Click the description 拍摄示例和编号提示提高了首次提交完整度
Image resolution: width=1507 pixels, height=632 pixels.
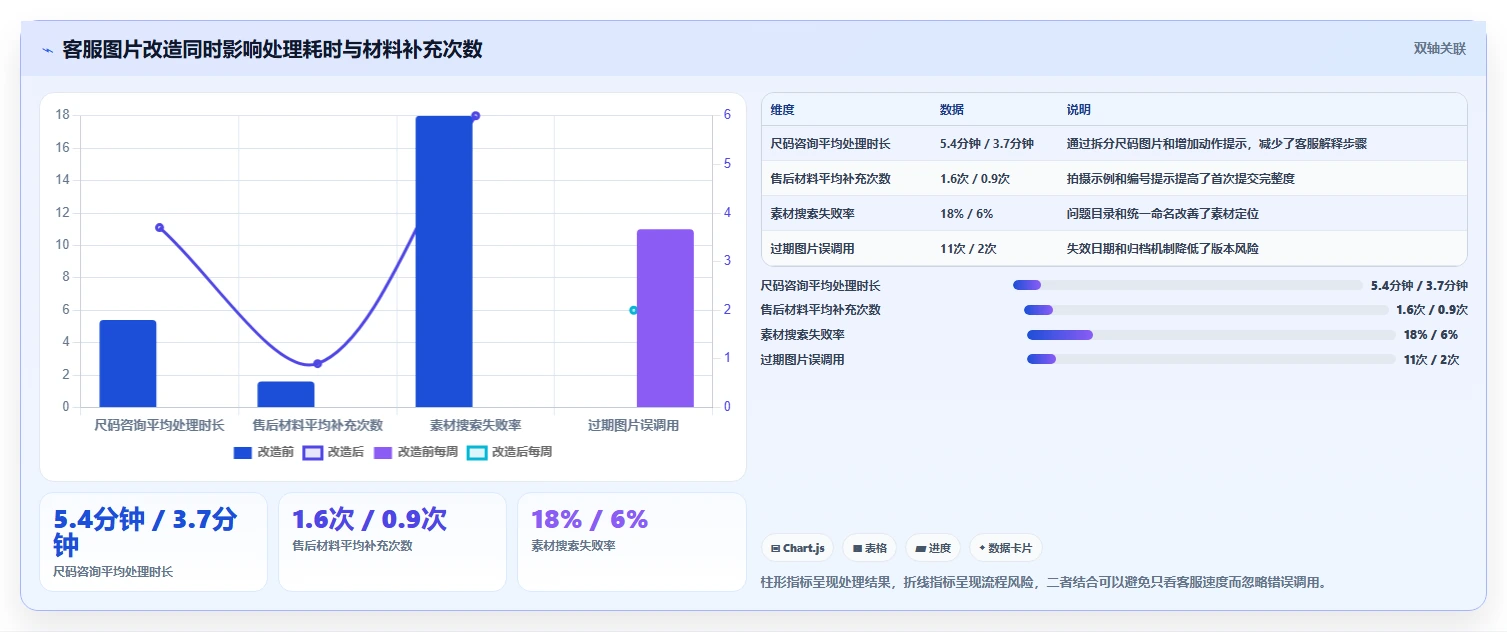(1181, 179)
